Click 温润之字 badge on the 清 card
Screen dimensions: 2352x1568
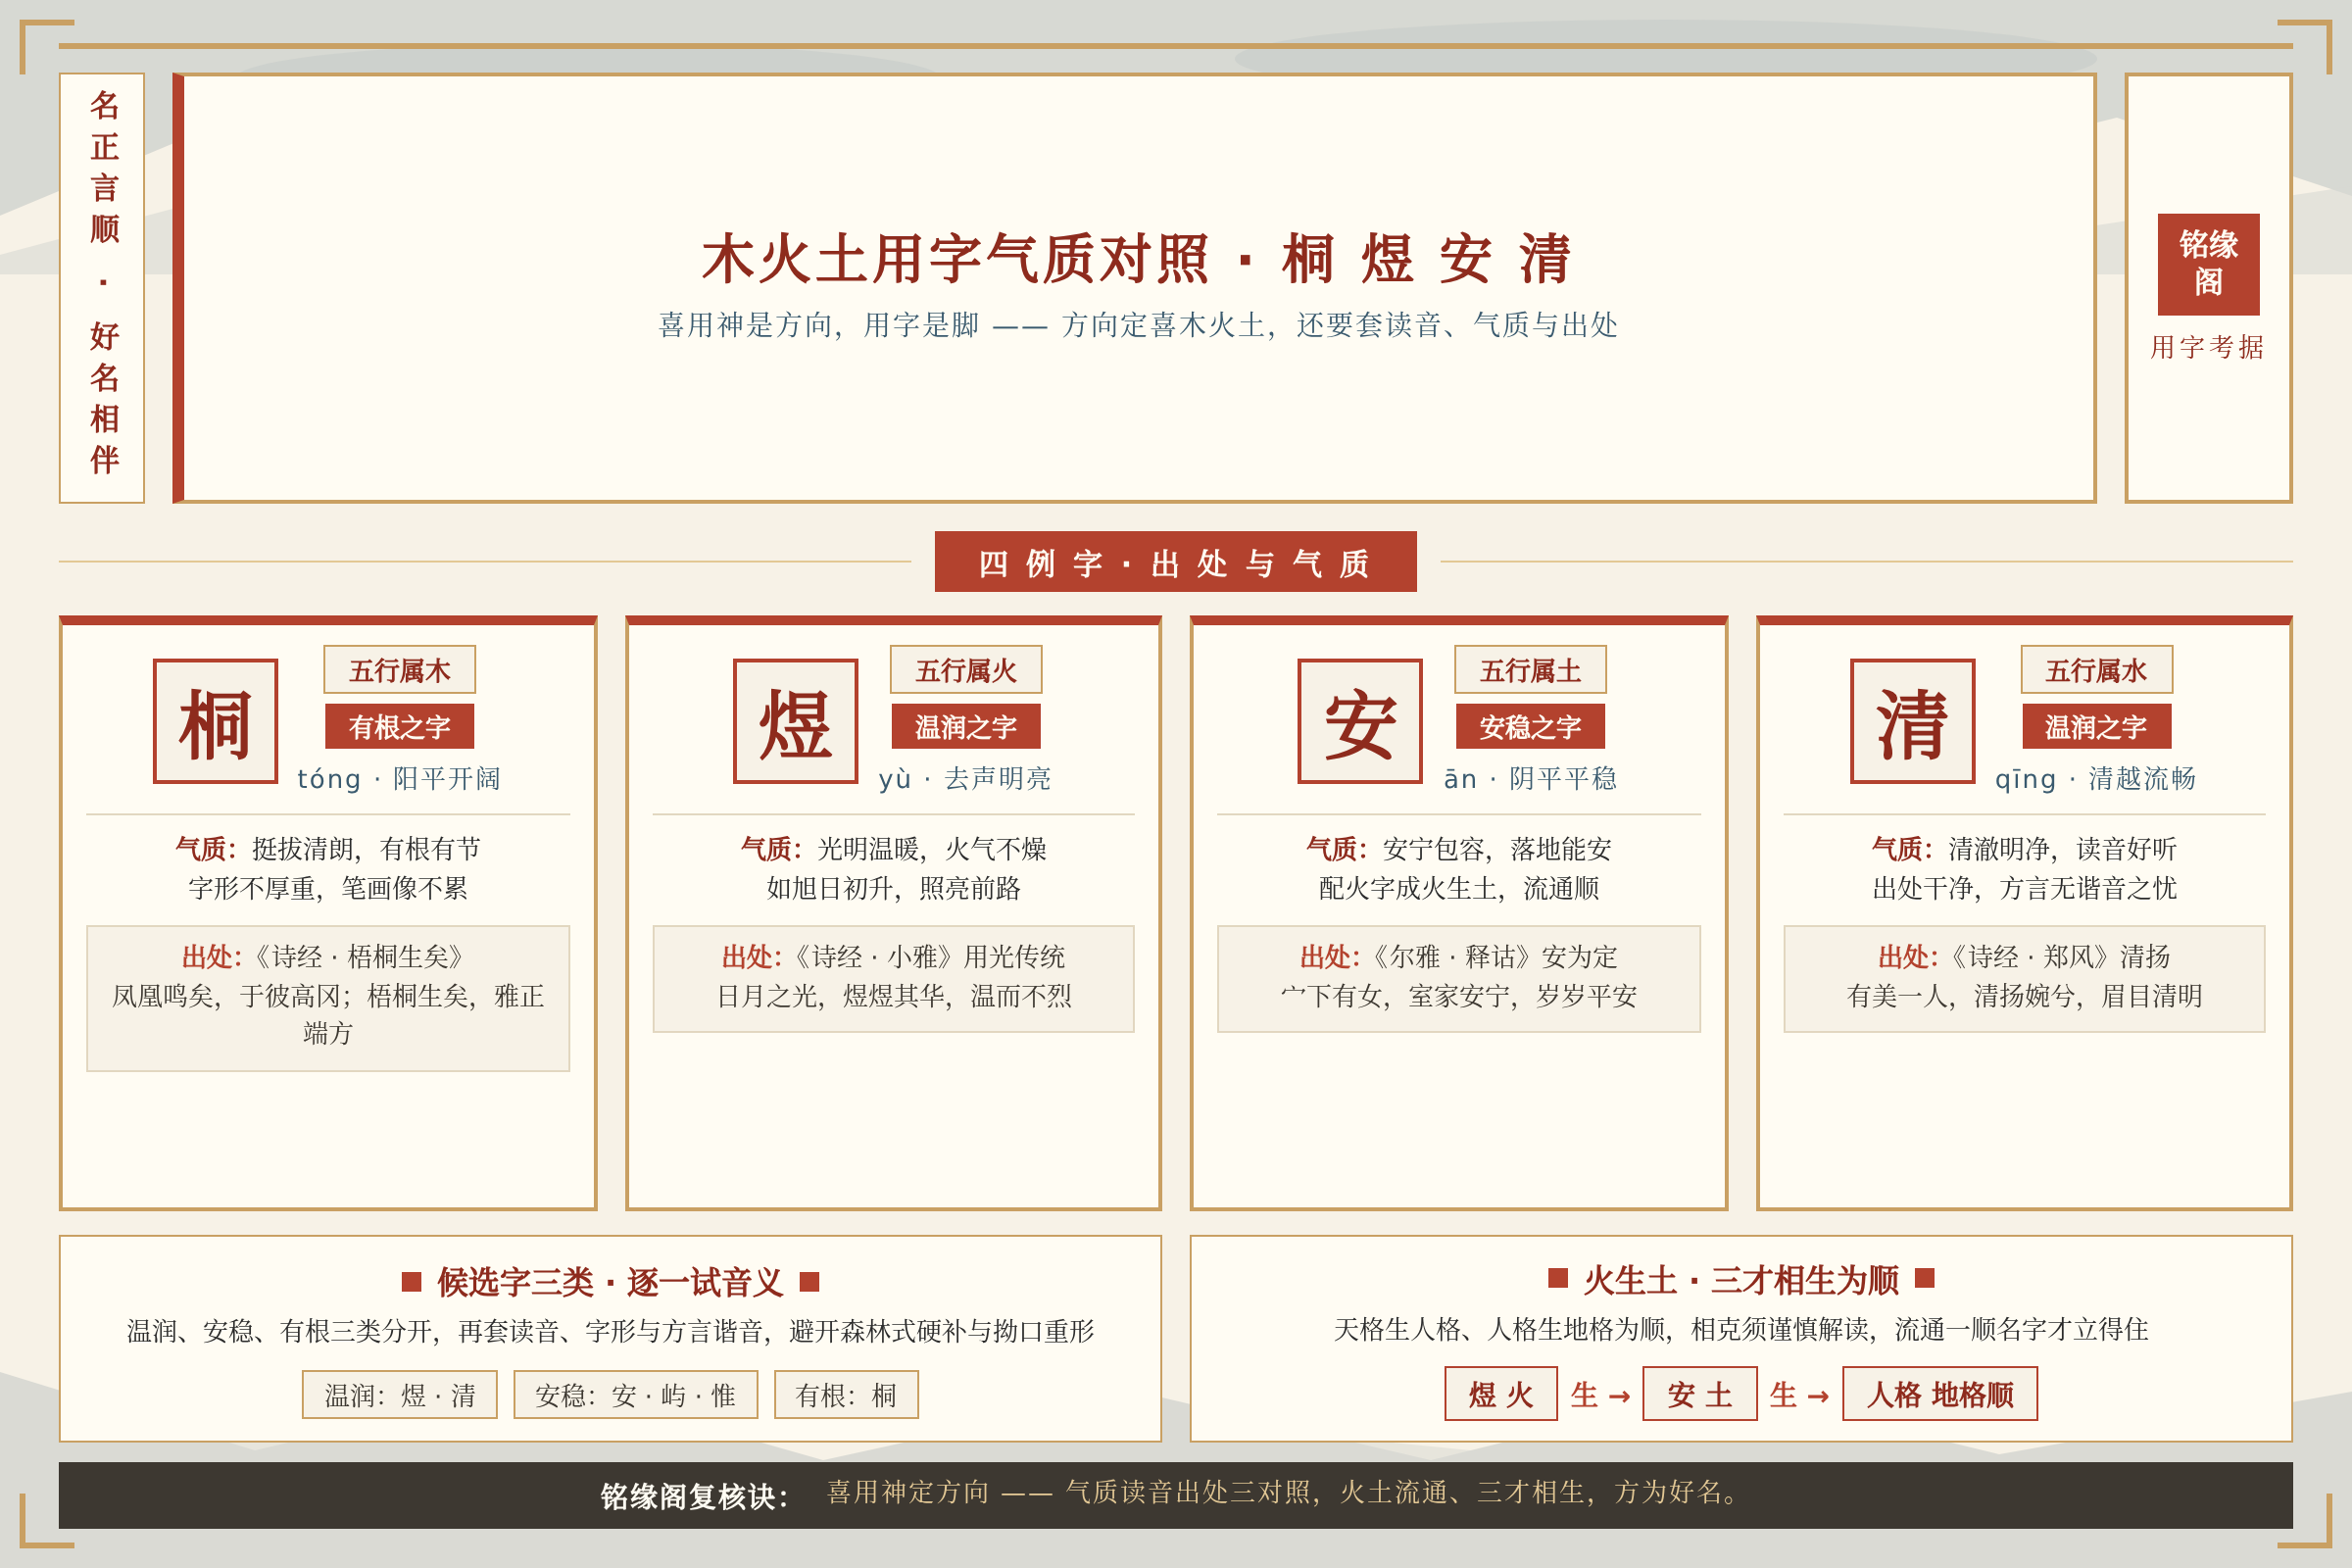(2096, 727)
